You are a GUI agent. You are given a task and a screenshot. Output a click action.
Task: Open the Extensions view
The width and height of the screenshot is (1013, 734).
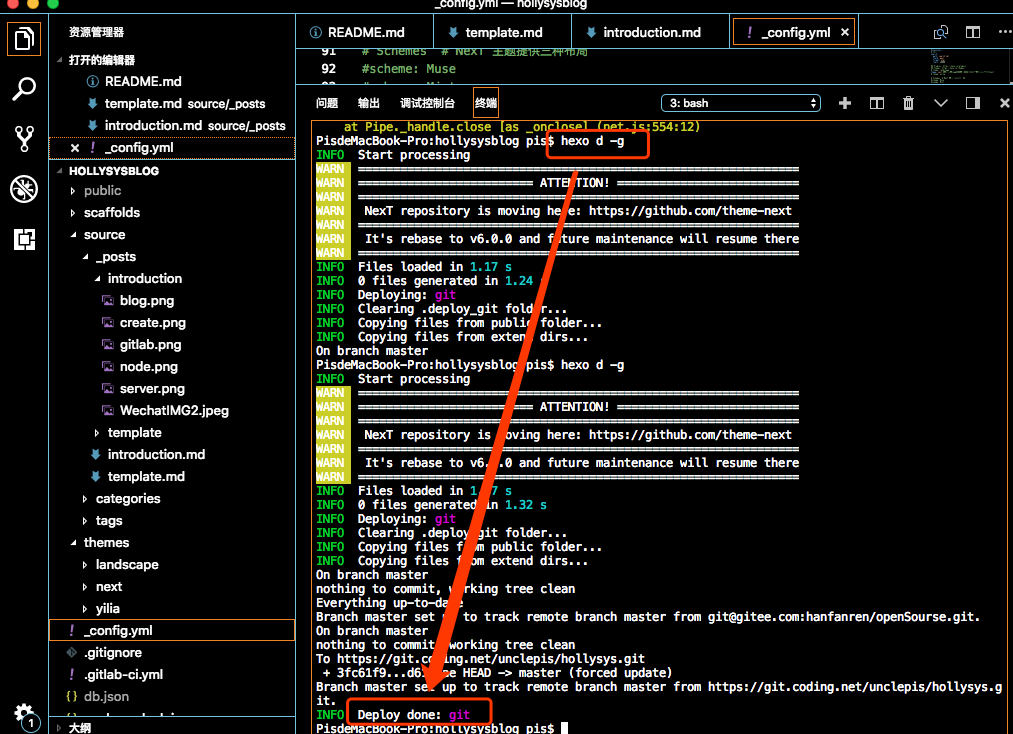tap(24, 239)
